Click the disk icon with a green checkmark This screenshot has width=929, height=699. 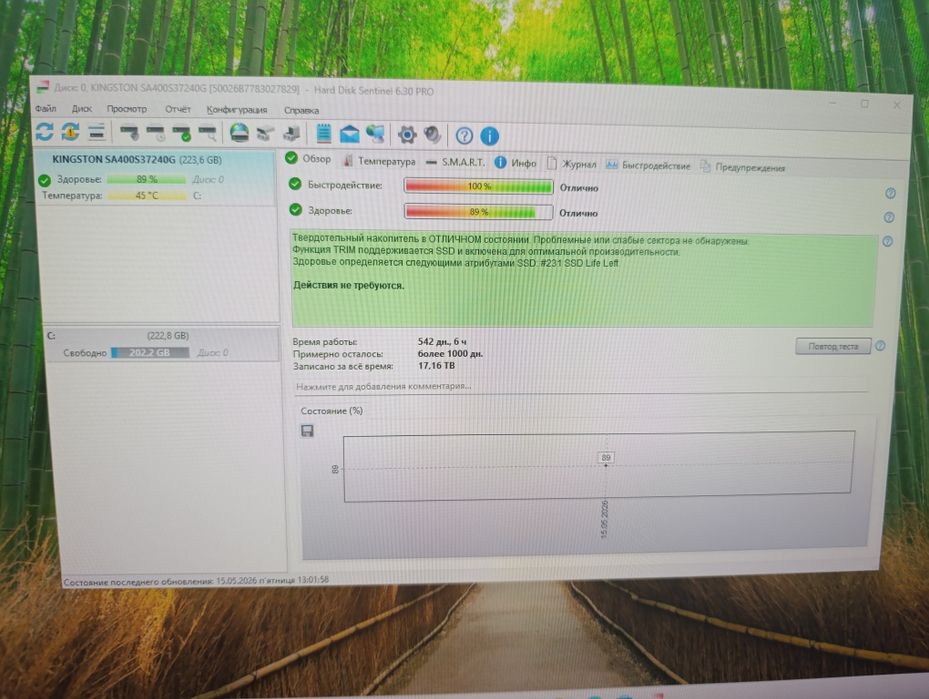181,133
